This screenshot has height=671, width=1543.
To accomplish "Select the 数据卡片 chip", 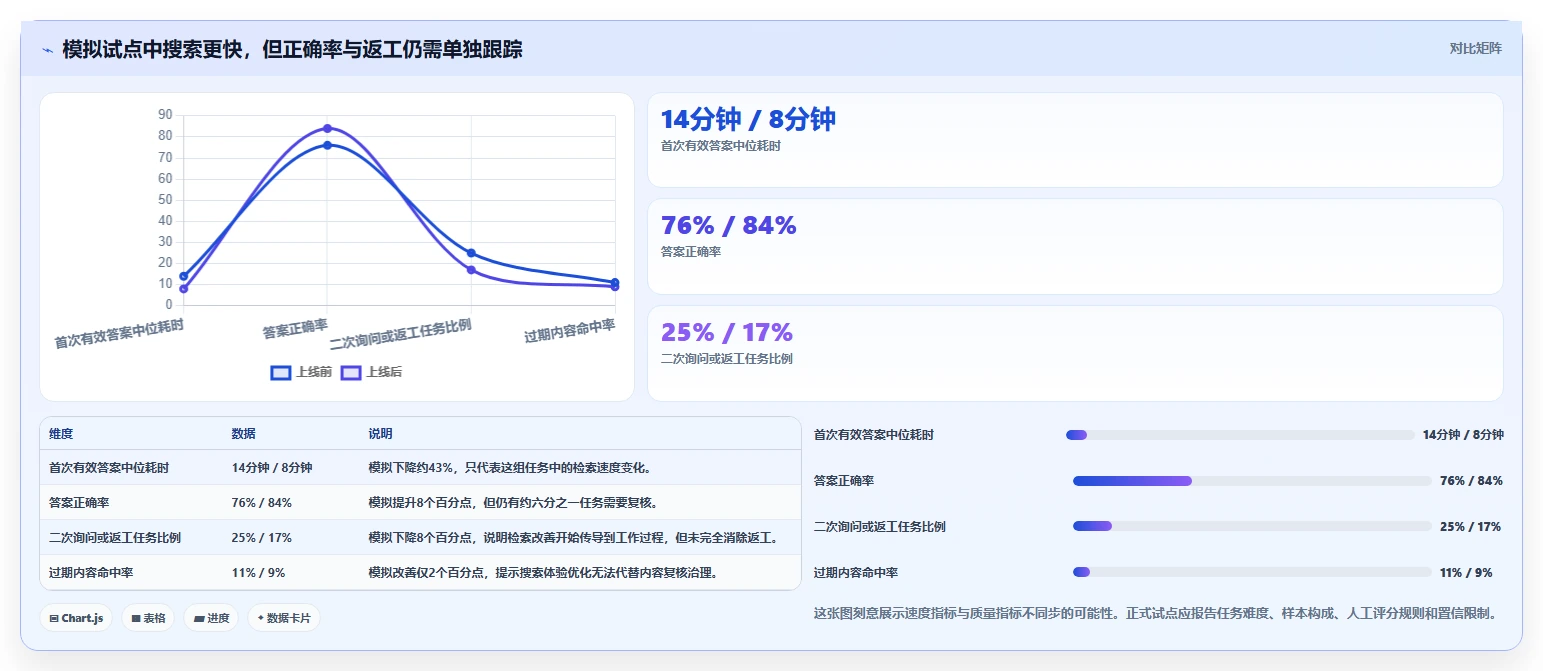I will 284,618.
